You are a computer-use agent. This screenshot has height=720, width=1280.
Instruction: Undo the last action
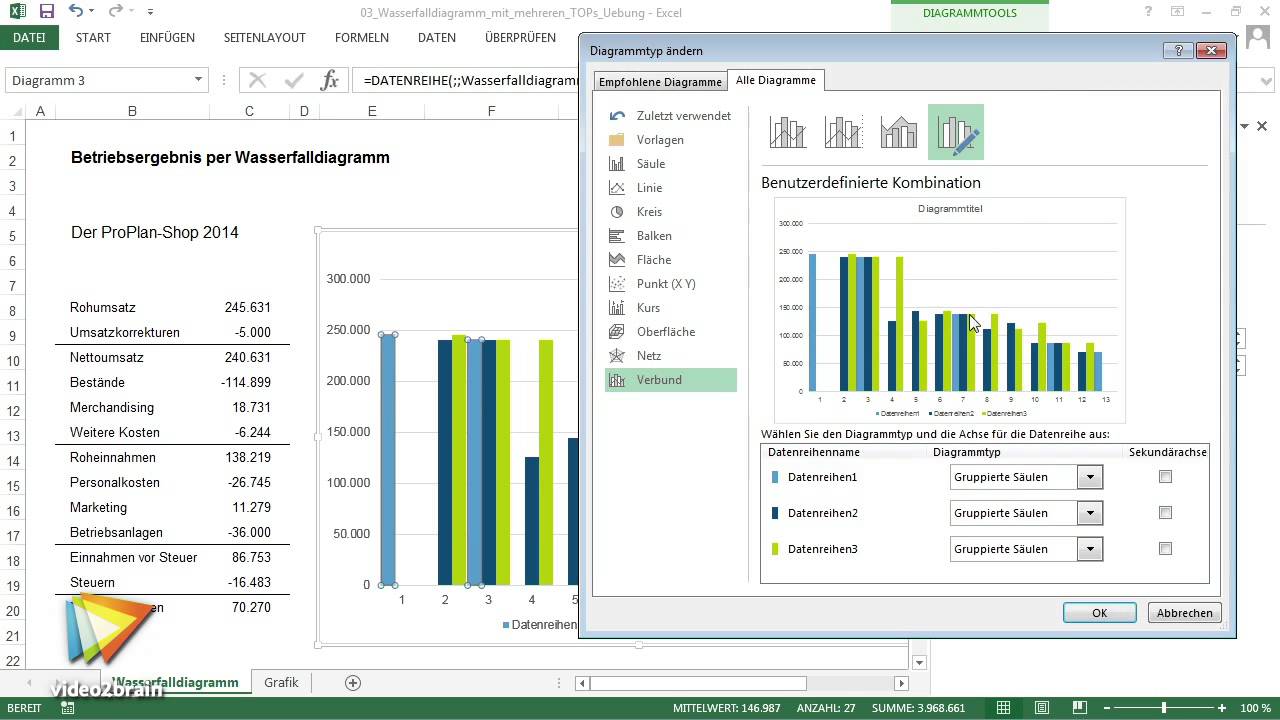pos(77,12)
